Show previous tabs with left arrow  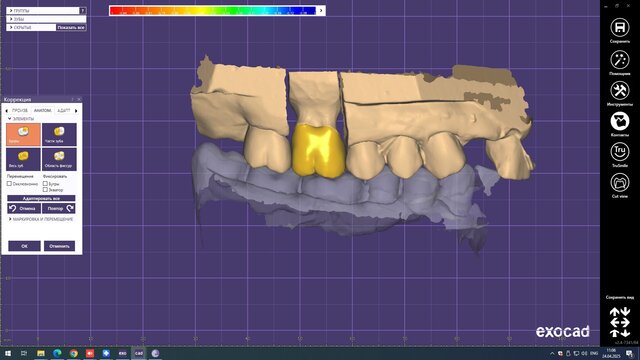pos(6,111)
